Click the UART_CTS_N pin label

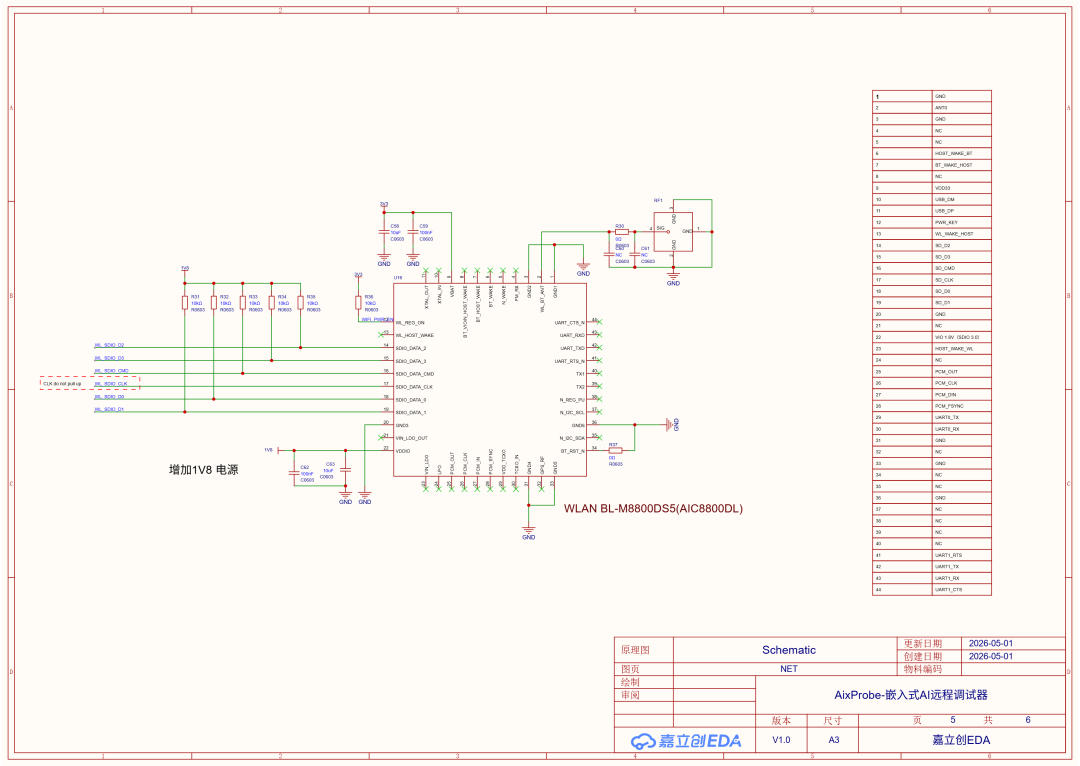click(570, 322)
